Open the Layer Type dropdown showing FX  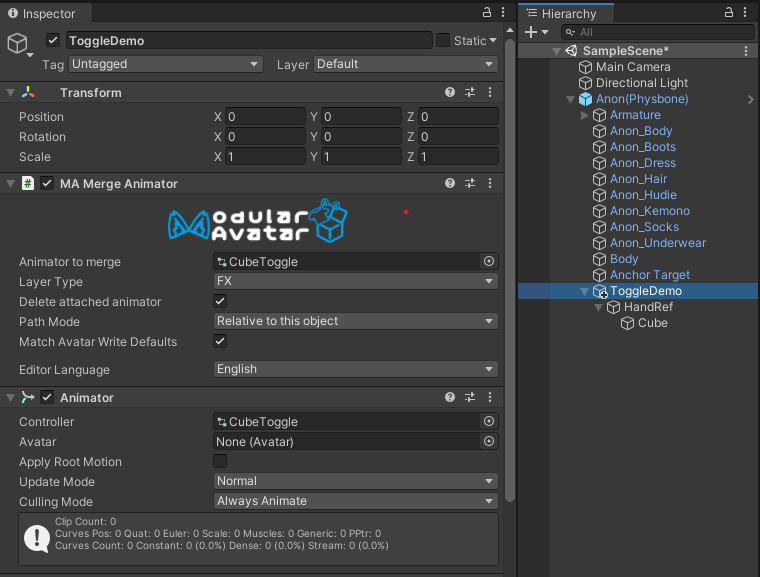click(x=356, y=281)
